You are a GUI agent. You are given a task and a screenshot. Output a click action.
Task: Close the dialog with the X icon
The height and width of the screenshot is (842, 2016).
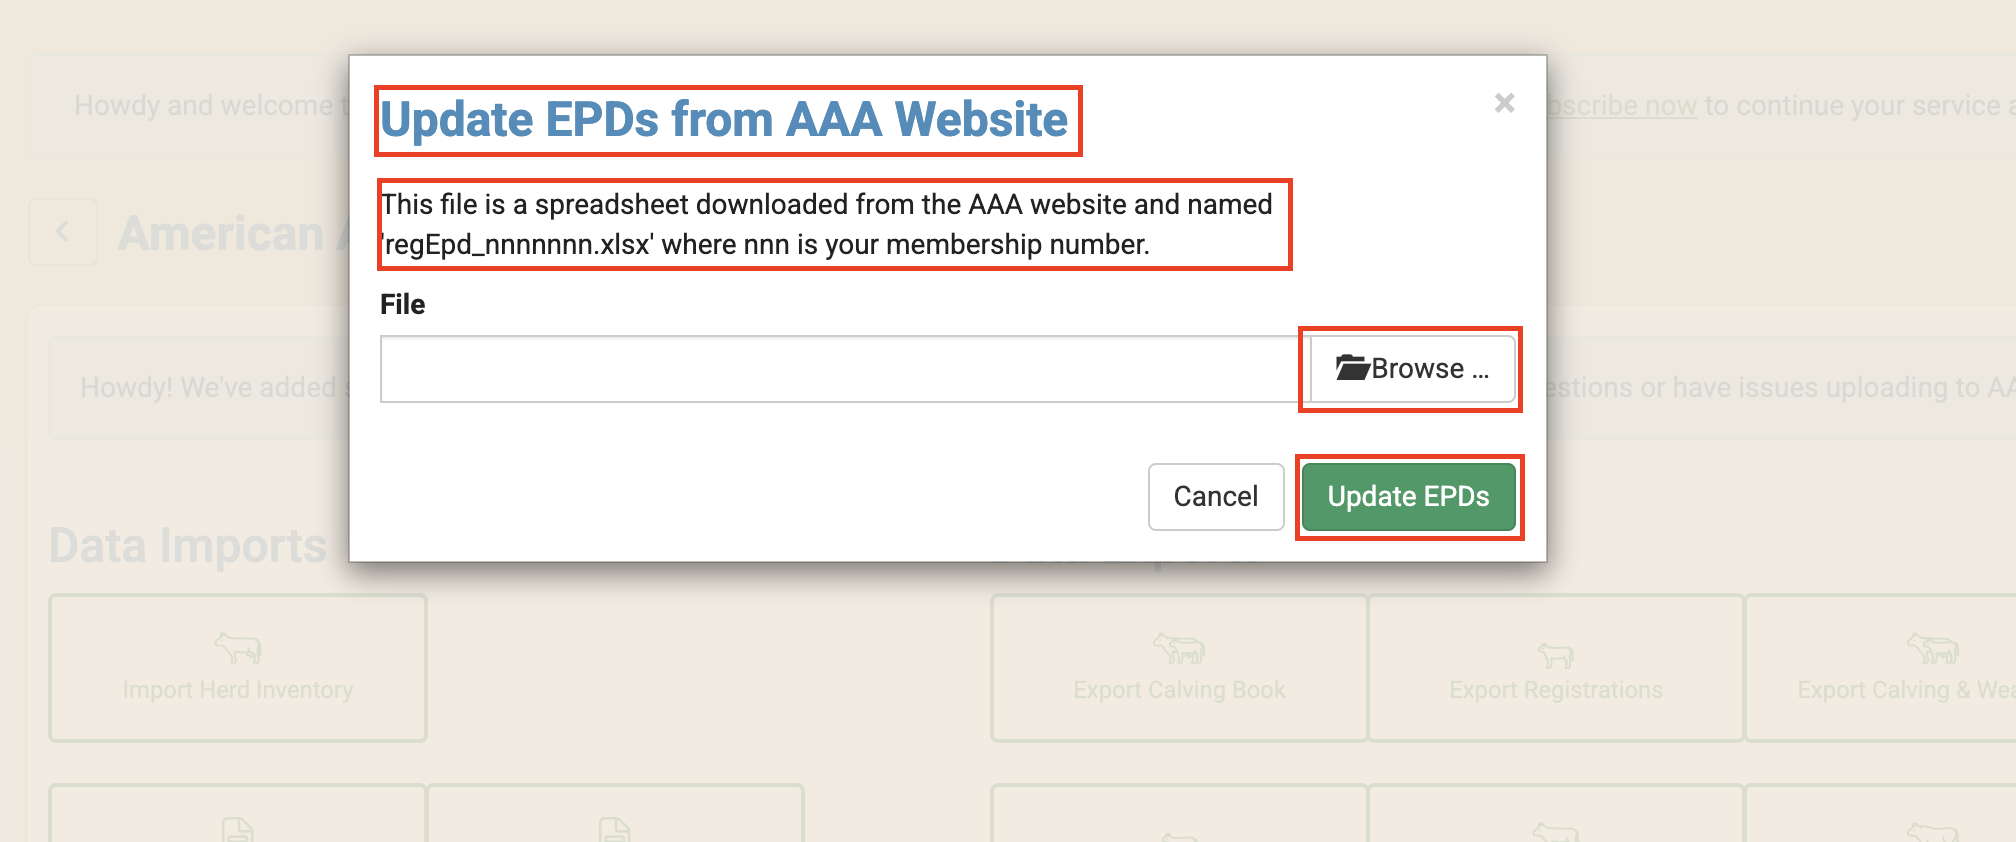click(1504, 103)
